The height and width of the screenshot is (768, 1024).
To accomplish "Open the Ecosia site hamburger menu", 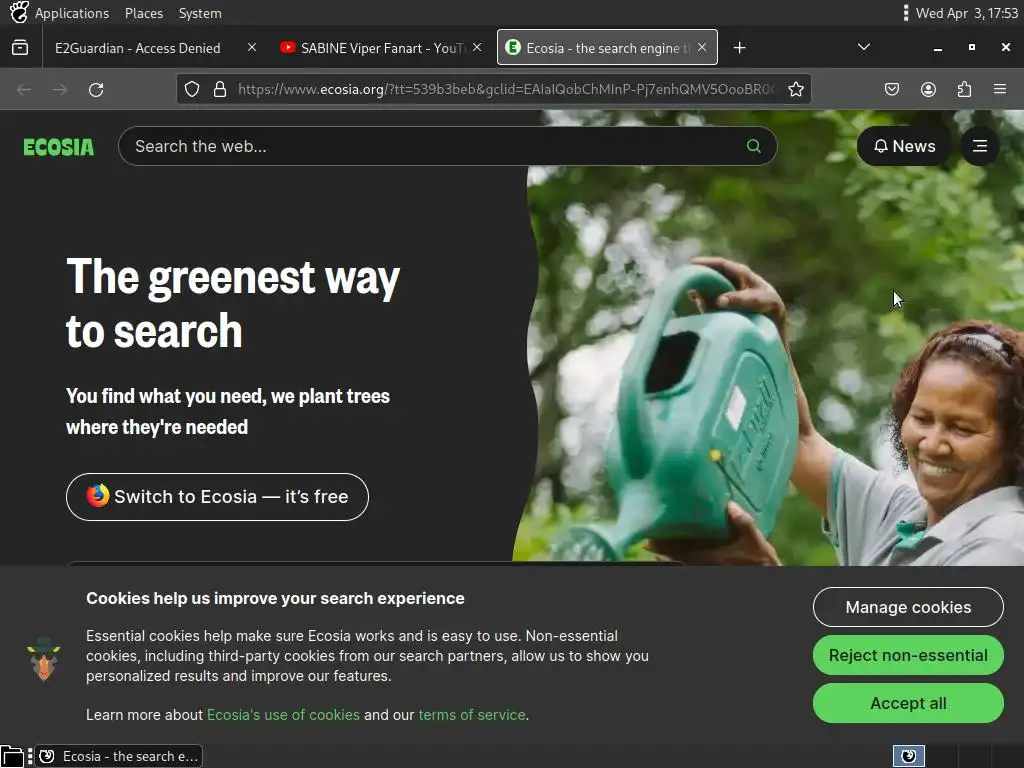I will pyautogui.click(x=980, y=146).
